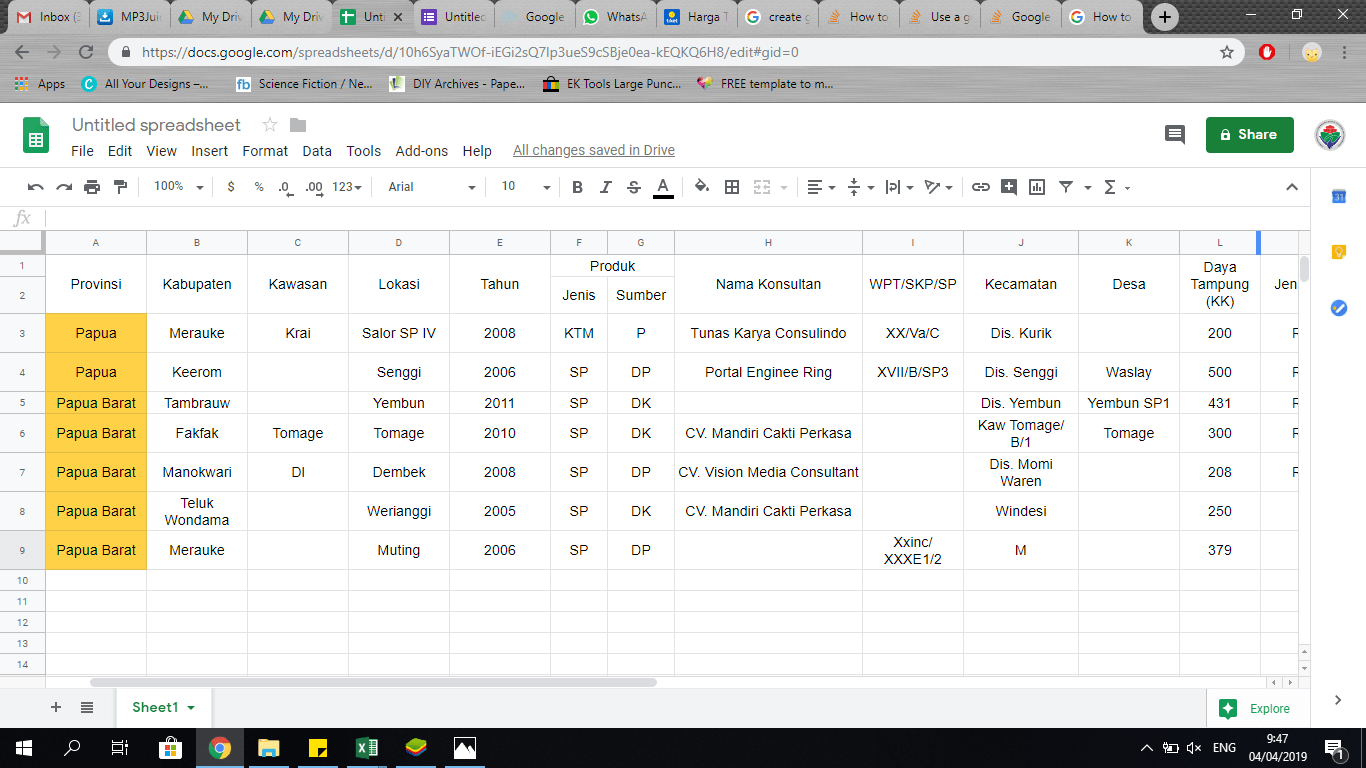This screenshot has height=768, width=1366.
Task: Select cell containing Tunas Karya Consulindo
Action: (768, 333)
